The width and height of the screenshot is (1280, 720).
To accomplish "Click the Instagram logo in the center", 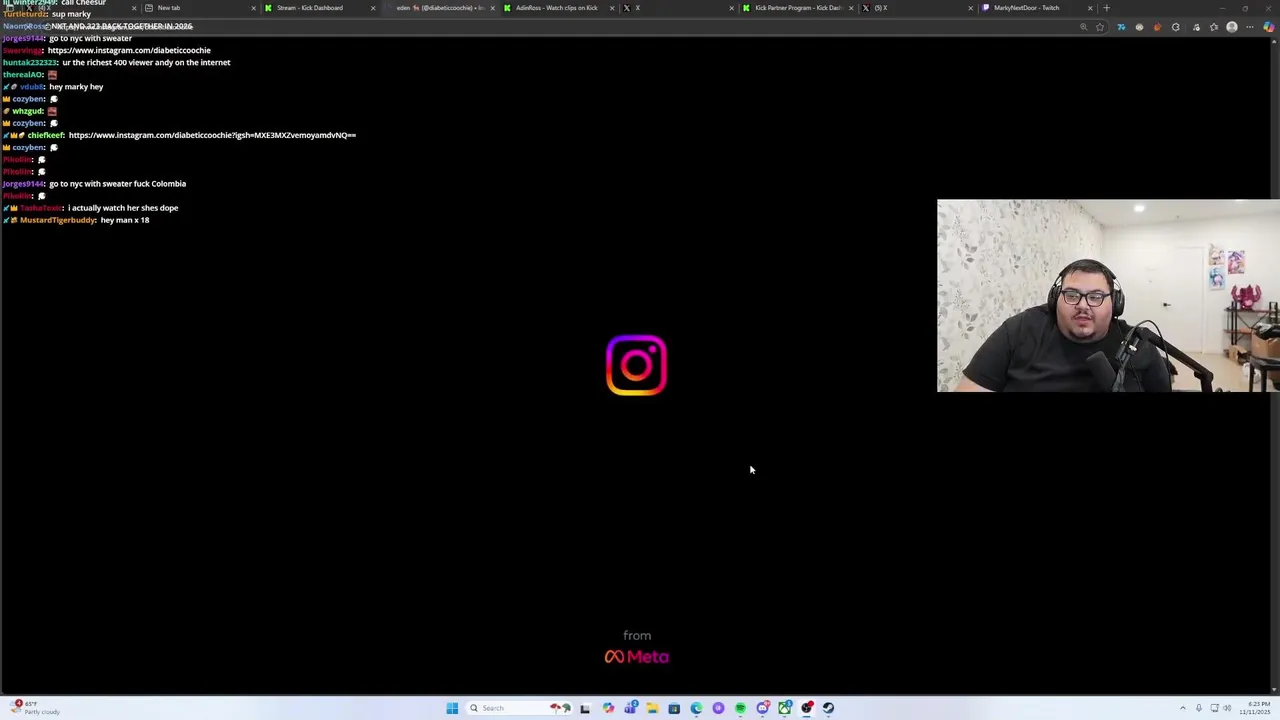I will pos(636,365).
